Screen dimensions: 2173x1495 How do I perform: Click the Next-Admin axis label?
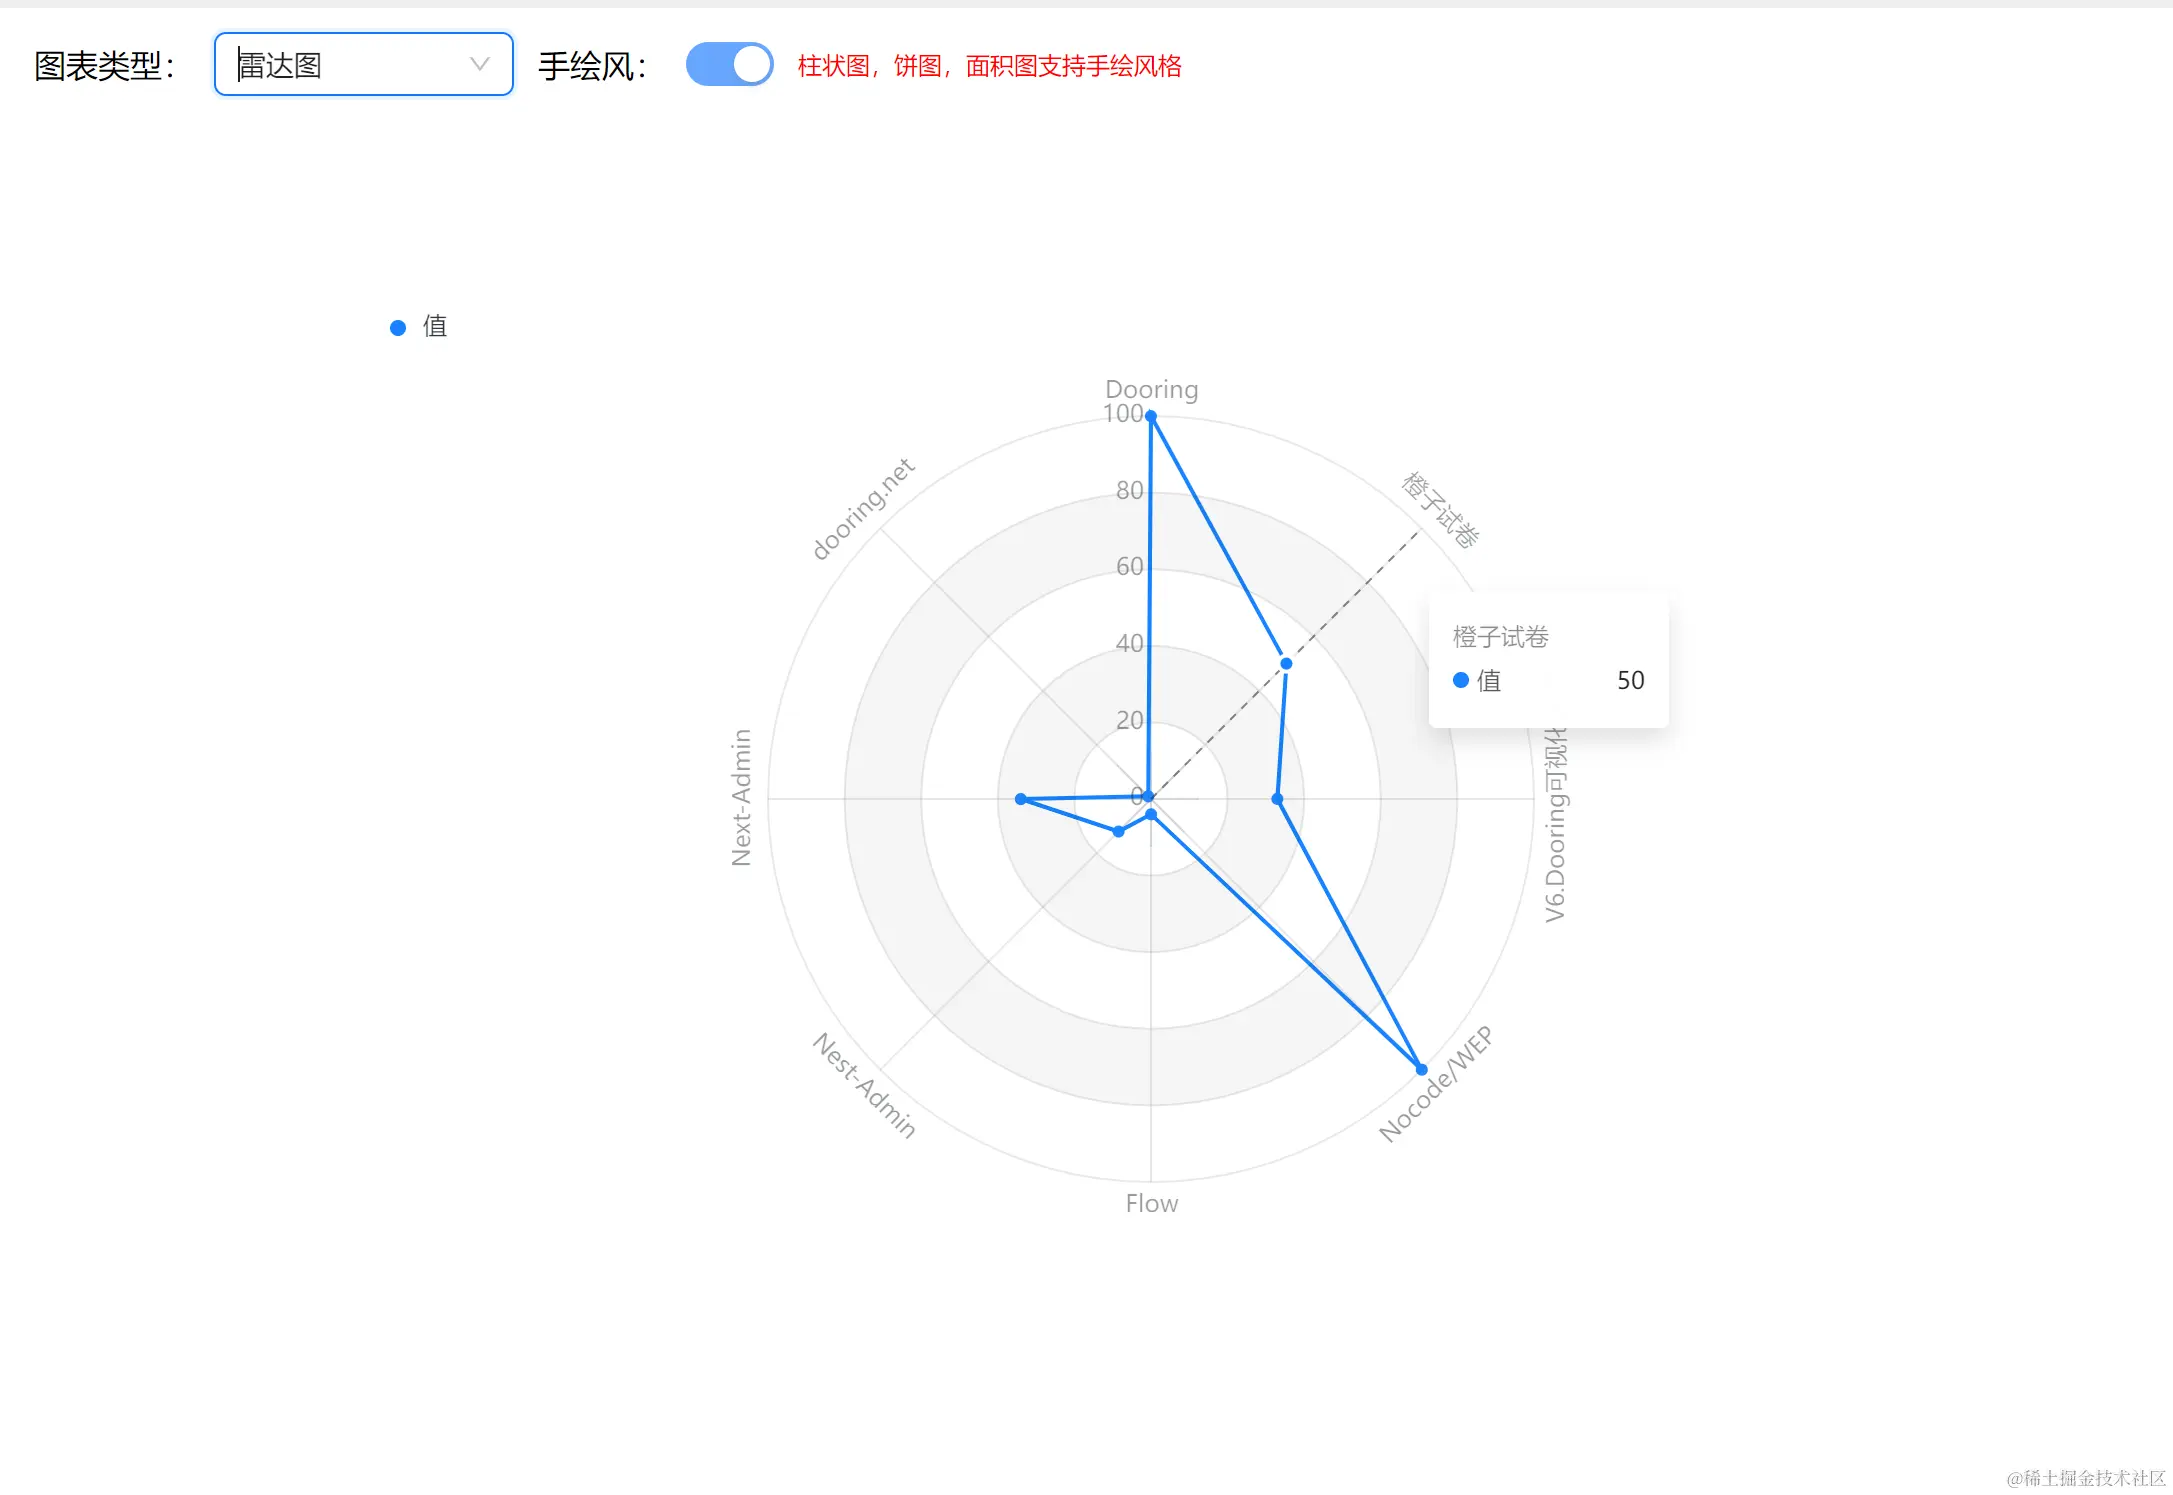pos(741,798)
